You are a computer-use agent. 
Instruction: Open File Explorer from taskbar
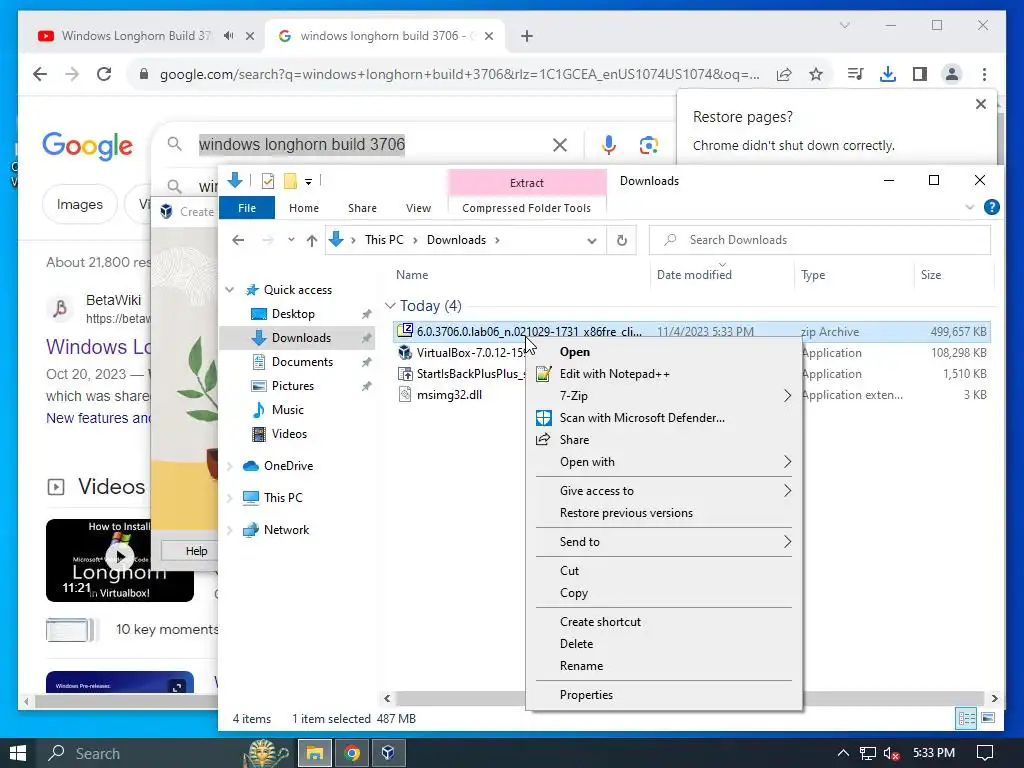point(315,753)
